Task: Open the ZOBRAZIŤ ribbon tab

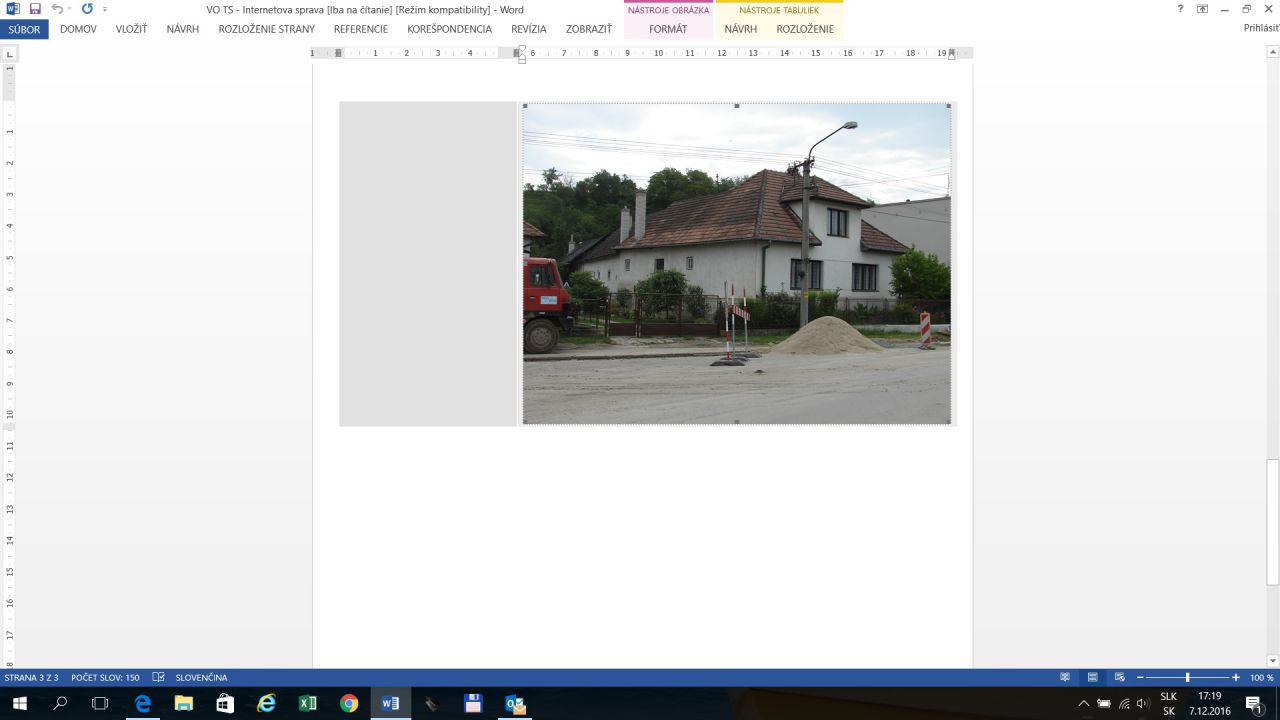Action: coord(589,29)
